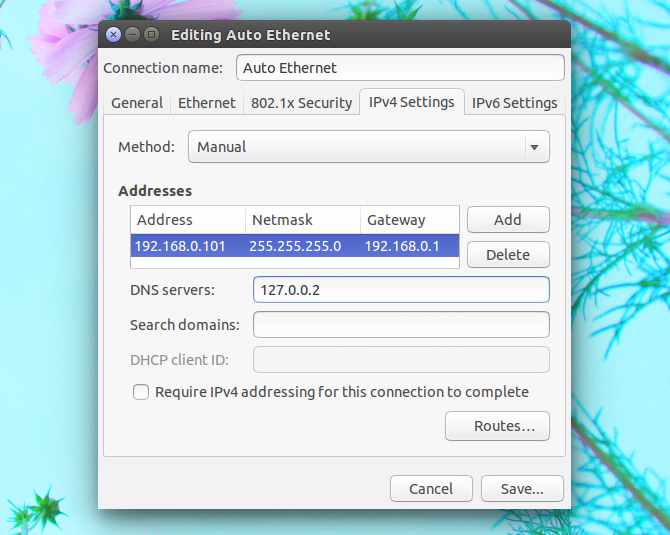670x535 pixels.
Task: Add a new address entry
Action: click(508, 220)
